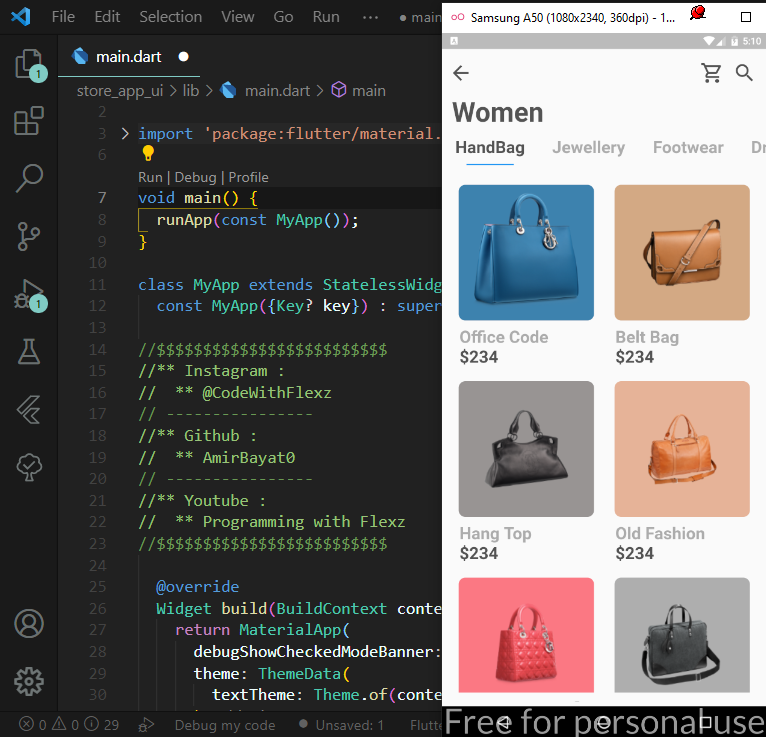Open the Flutter sidebar icon
This screenshot has height=737, width=766.
tap(28, 409)
